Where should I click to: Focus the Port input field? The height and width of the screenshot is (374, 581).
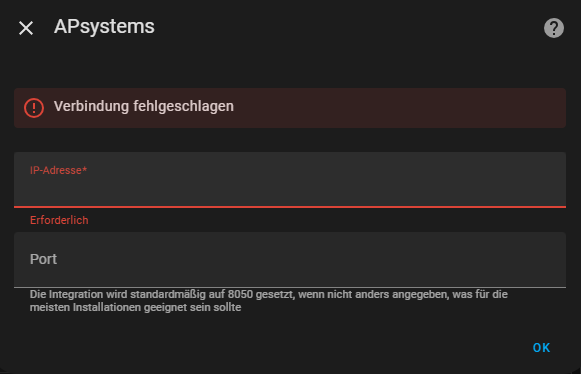pyautogui.click(x=290, y=260)
